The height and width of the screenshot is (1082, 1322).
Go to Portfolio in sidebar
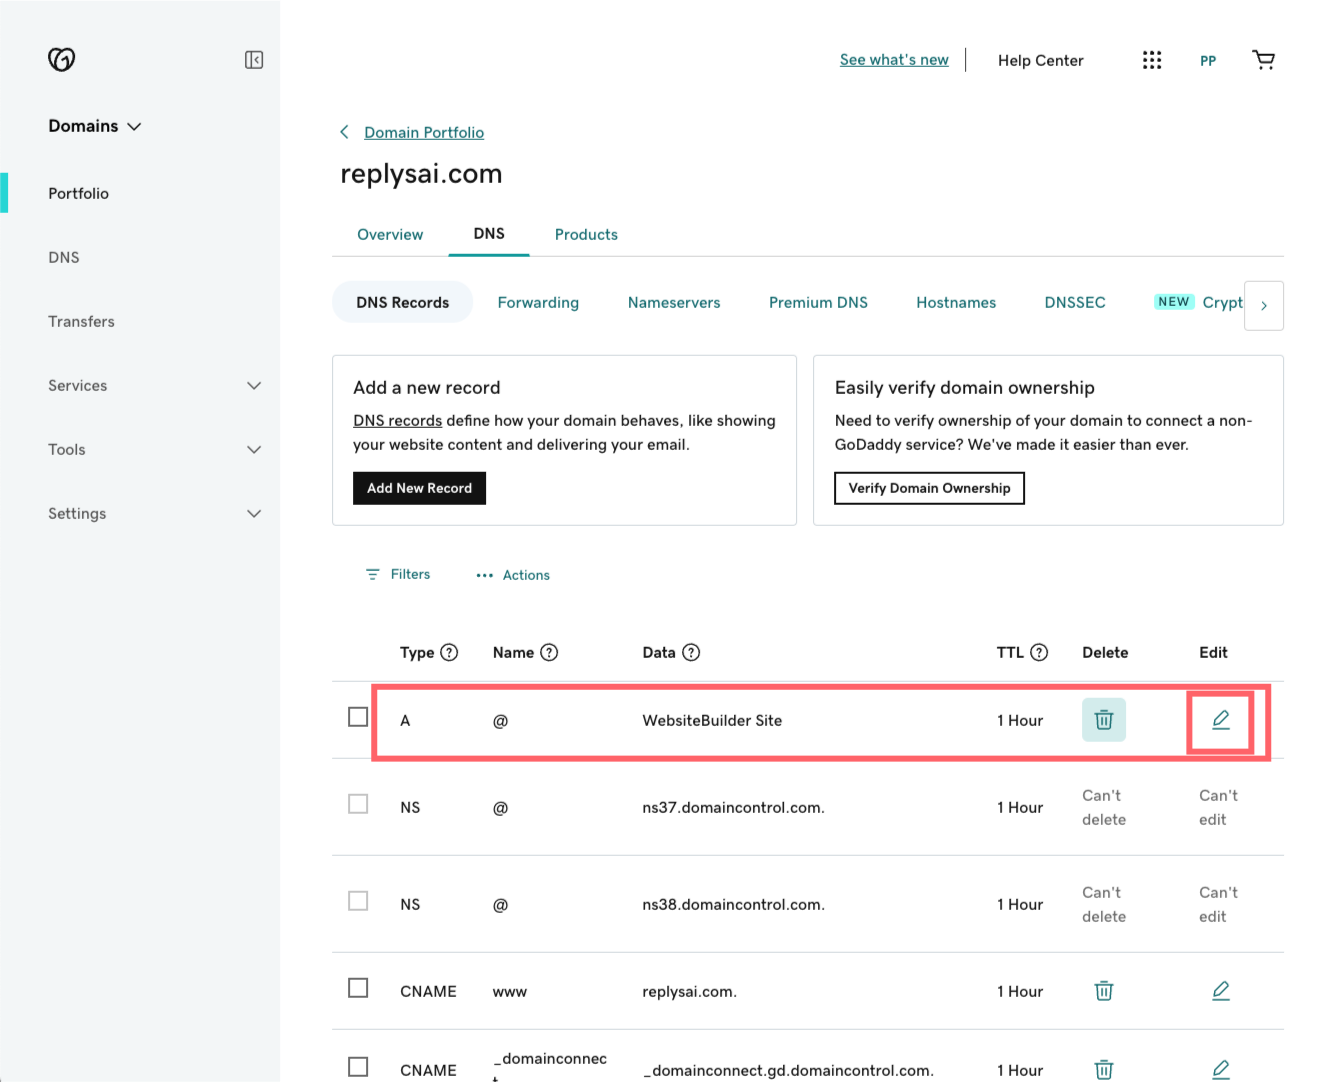[78, 193]
